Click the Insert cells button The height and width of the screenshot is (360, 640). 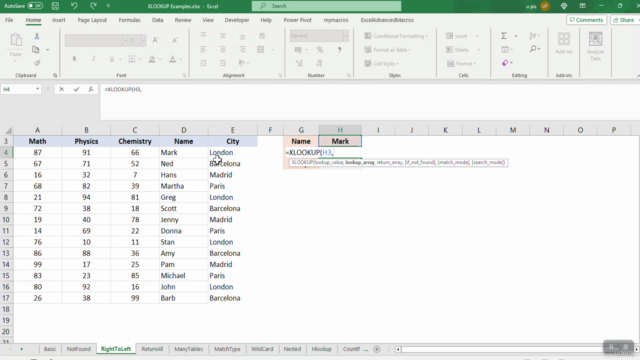click(x=457, y=36)
